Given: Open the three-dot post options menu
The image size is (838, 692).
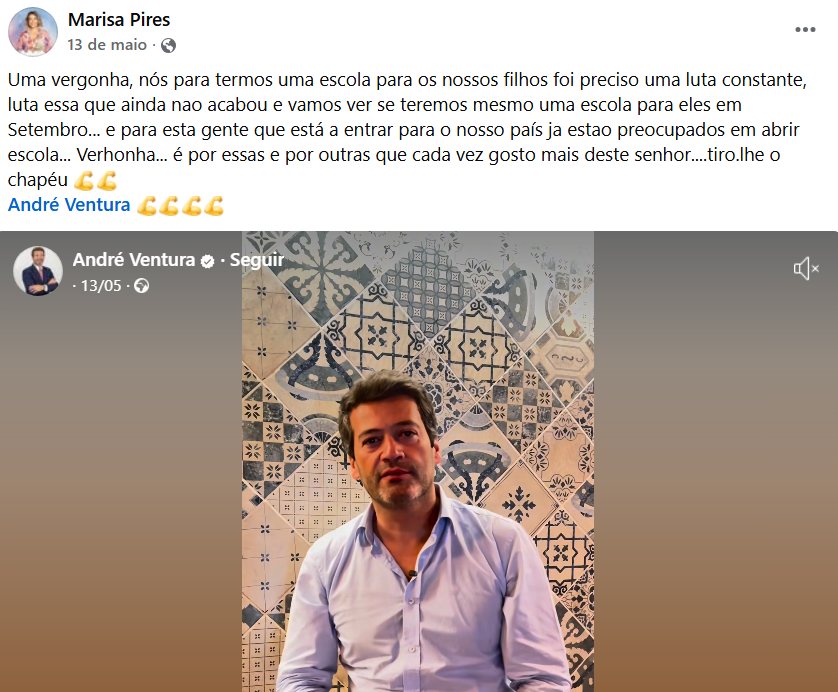Looking at the screenshot, I should [805, 29].
